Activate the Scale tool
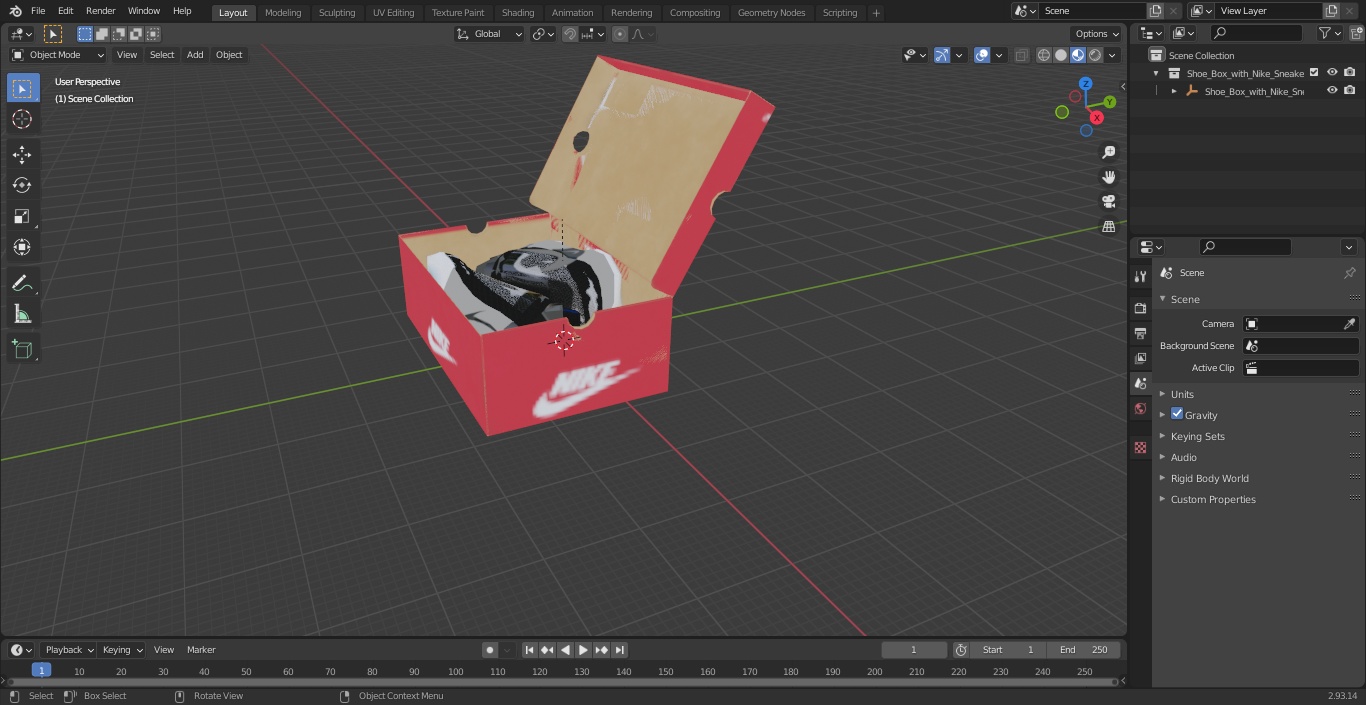 (x=22, y=216)
